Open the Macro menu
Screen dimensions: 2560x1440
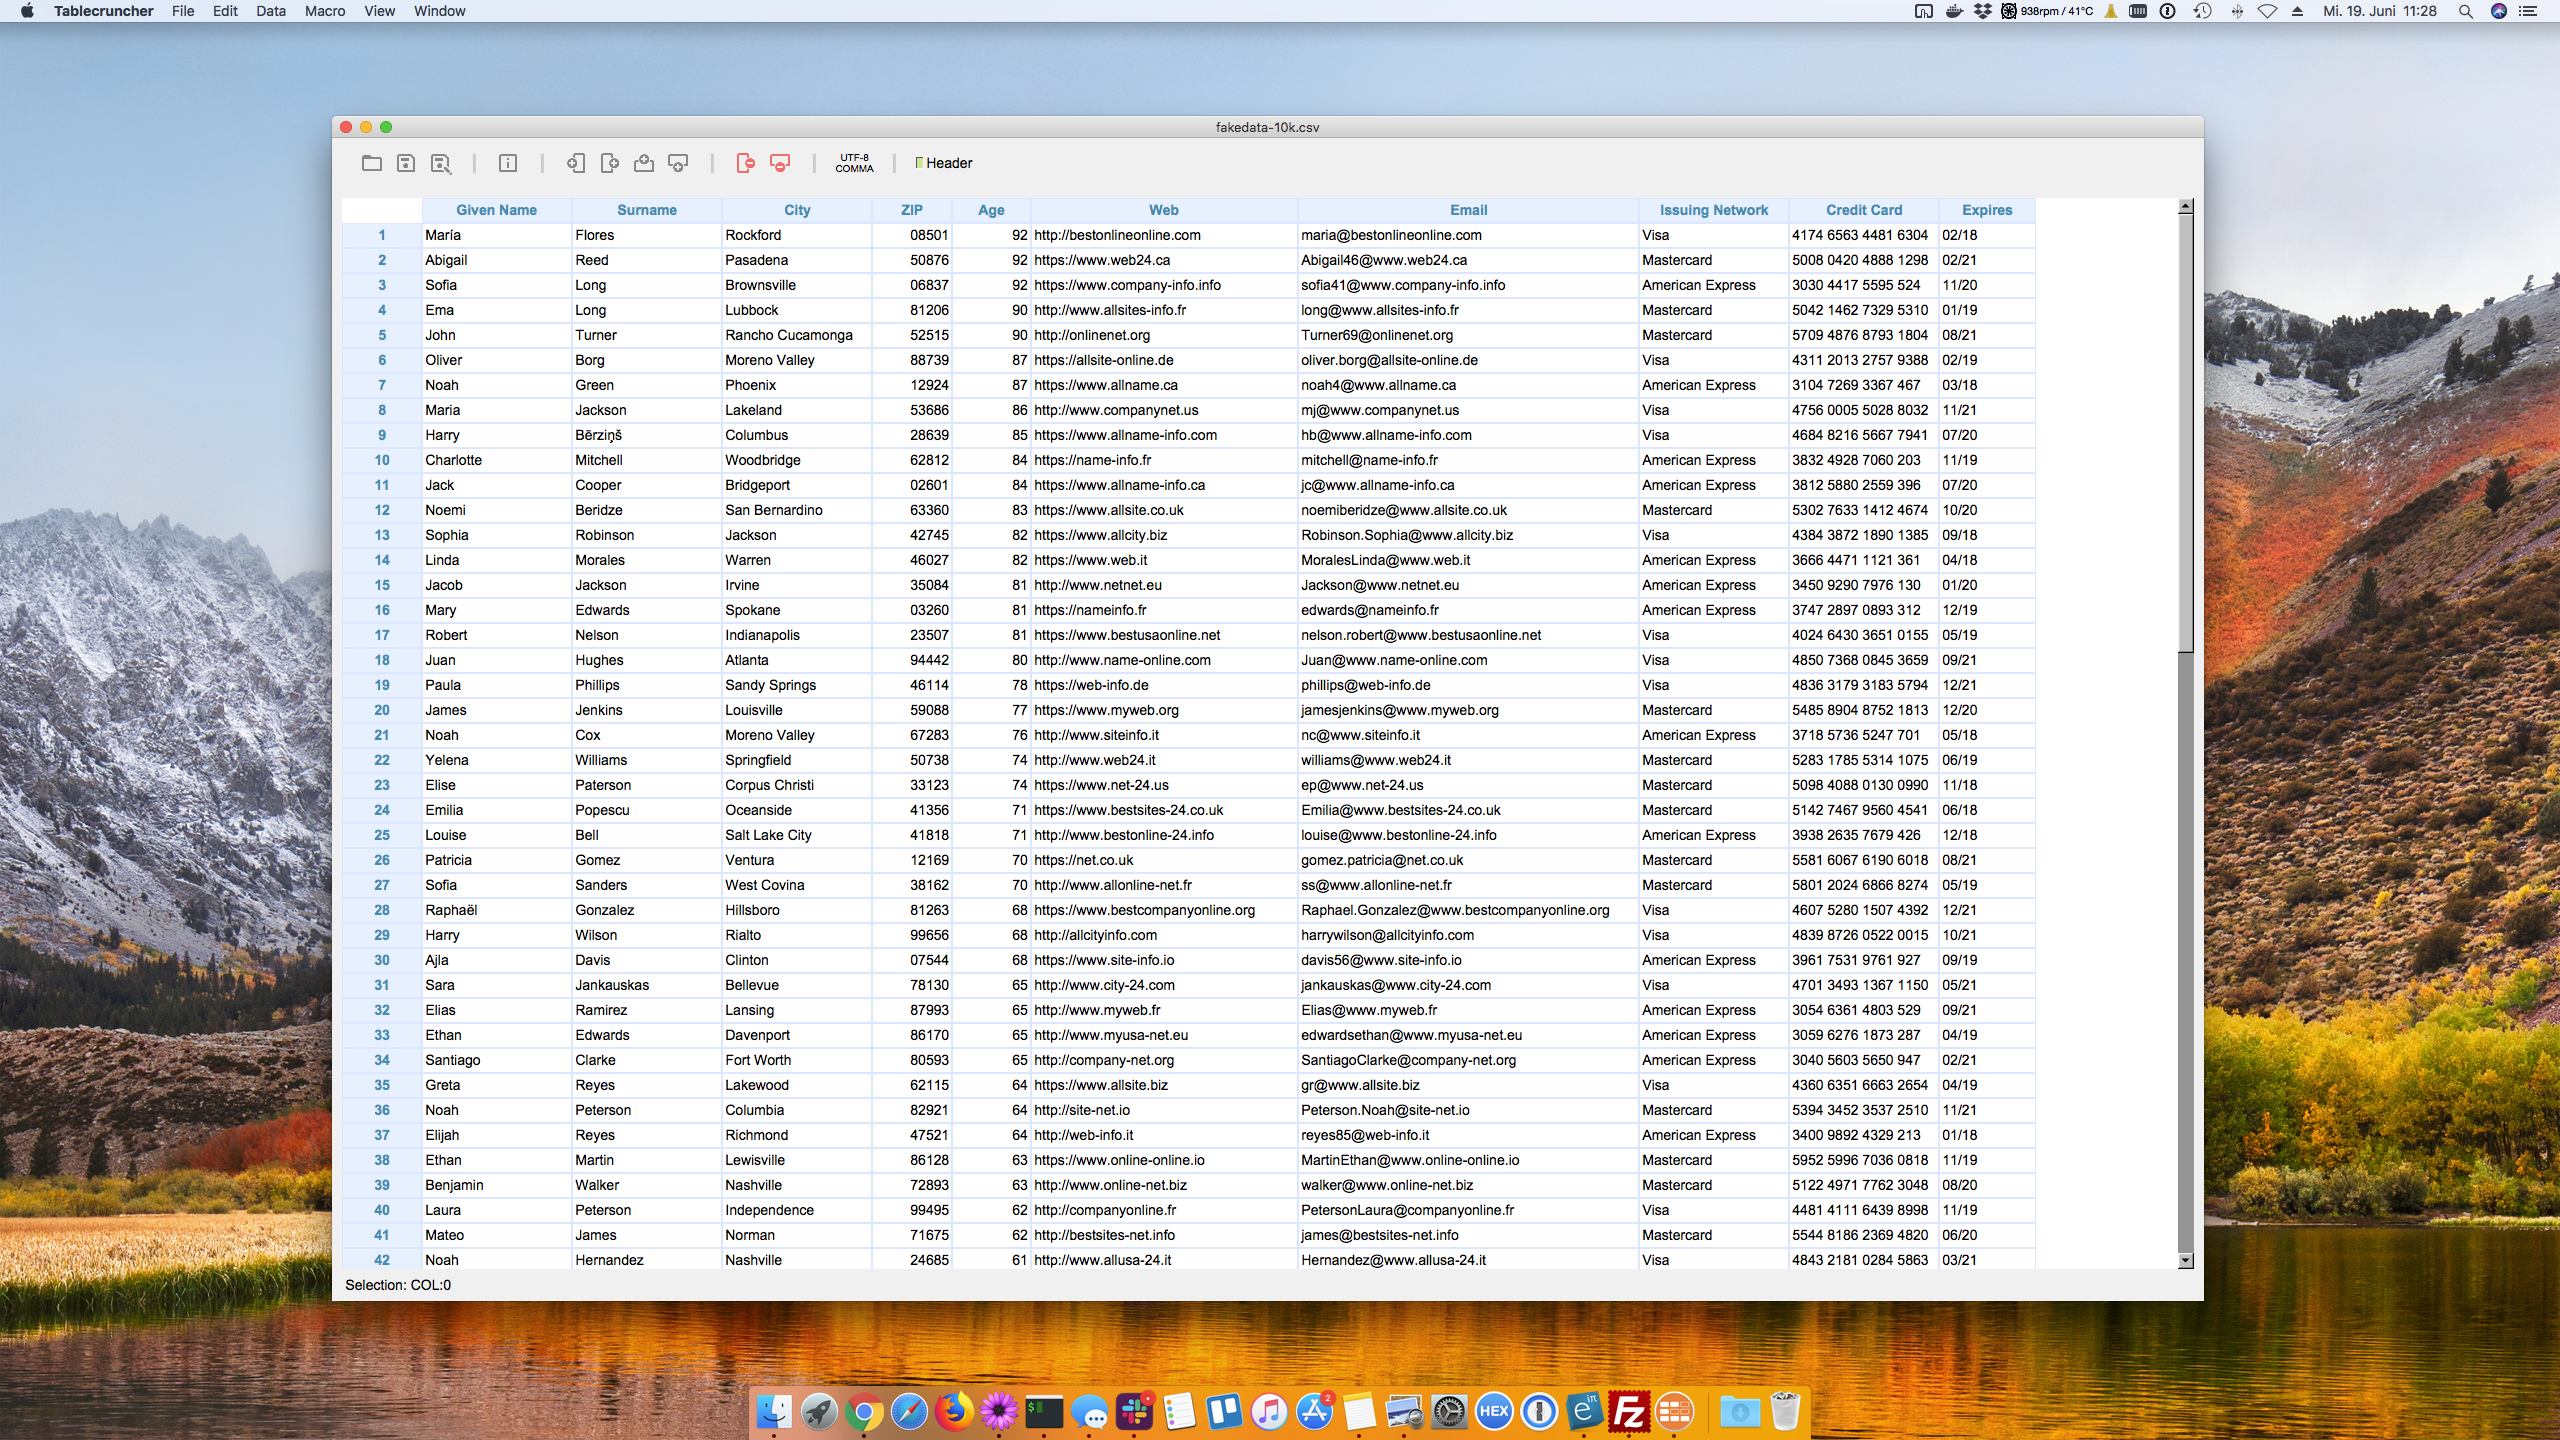[325, 11]
